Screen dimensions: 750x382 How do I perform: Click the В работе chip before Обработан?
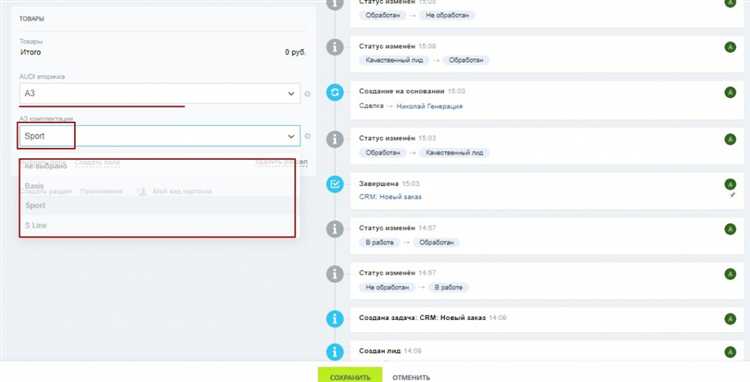(x=379, y=243)
